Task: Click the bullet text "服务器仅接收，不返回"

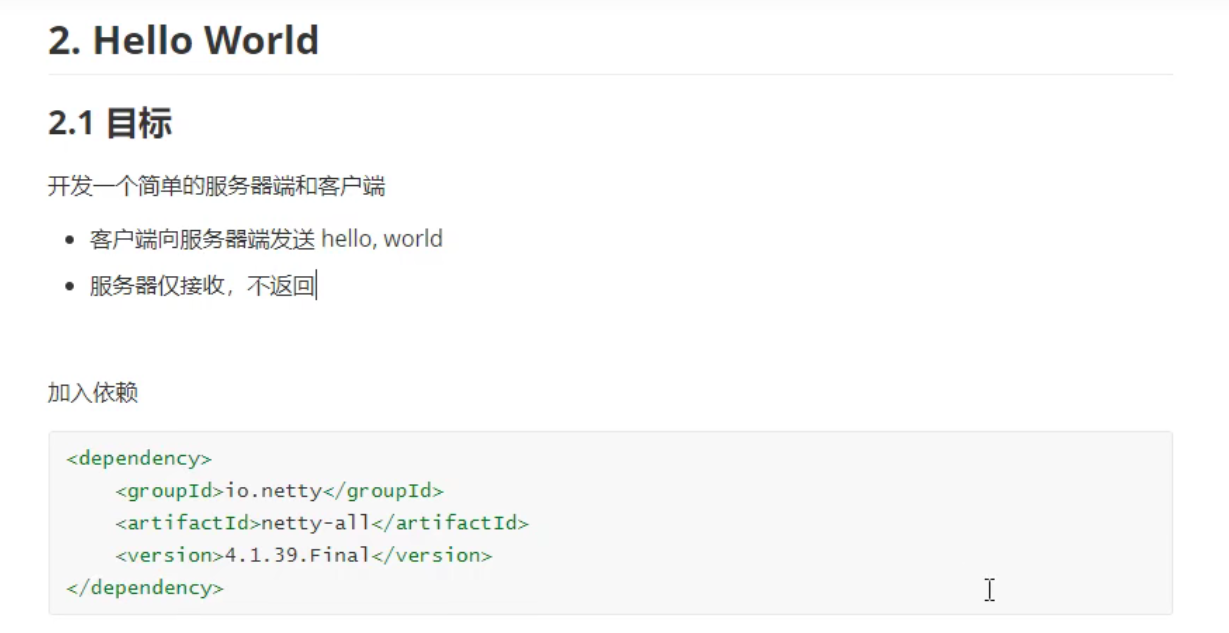Action: tap(202, 288)
